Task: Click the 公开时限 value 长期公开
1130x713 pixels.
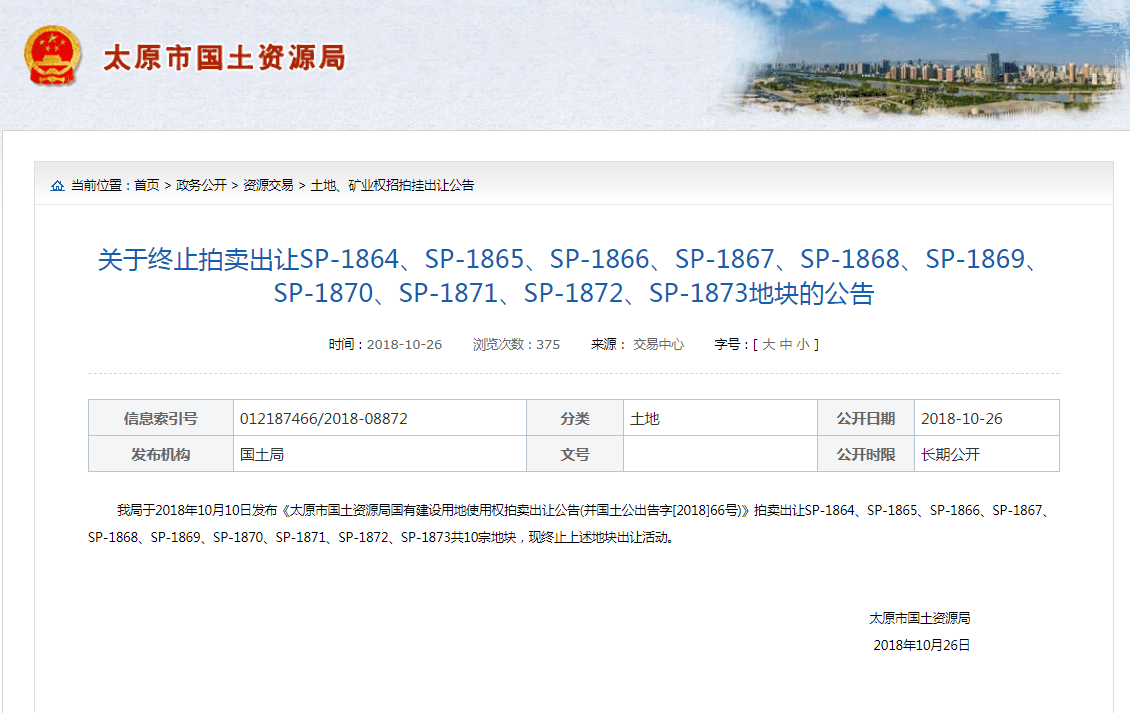Action: (950, 453)
